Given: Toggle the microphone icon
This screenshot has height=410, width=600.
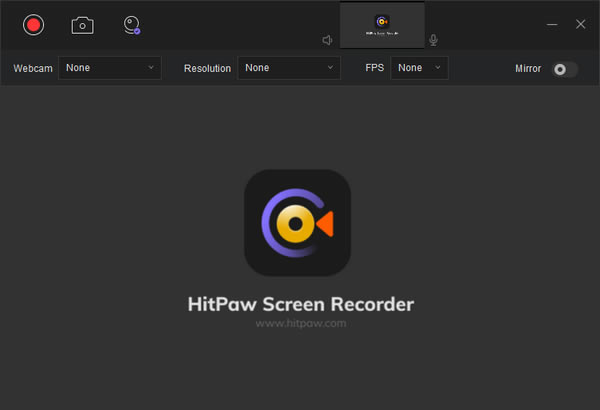Looking at the screenshot, I should tap(433, 40).
